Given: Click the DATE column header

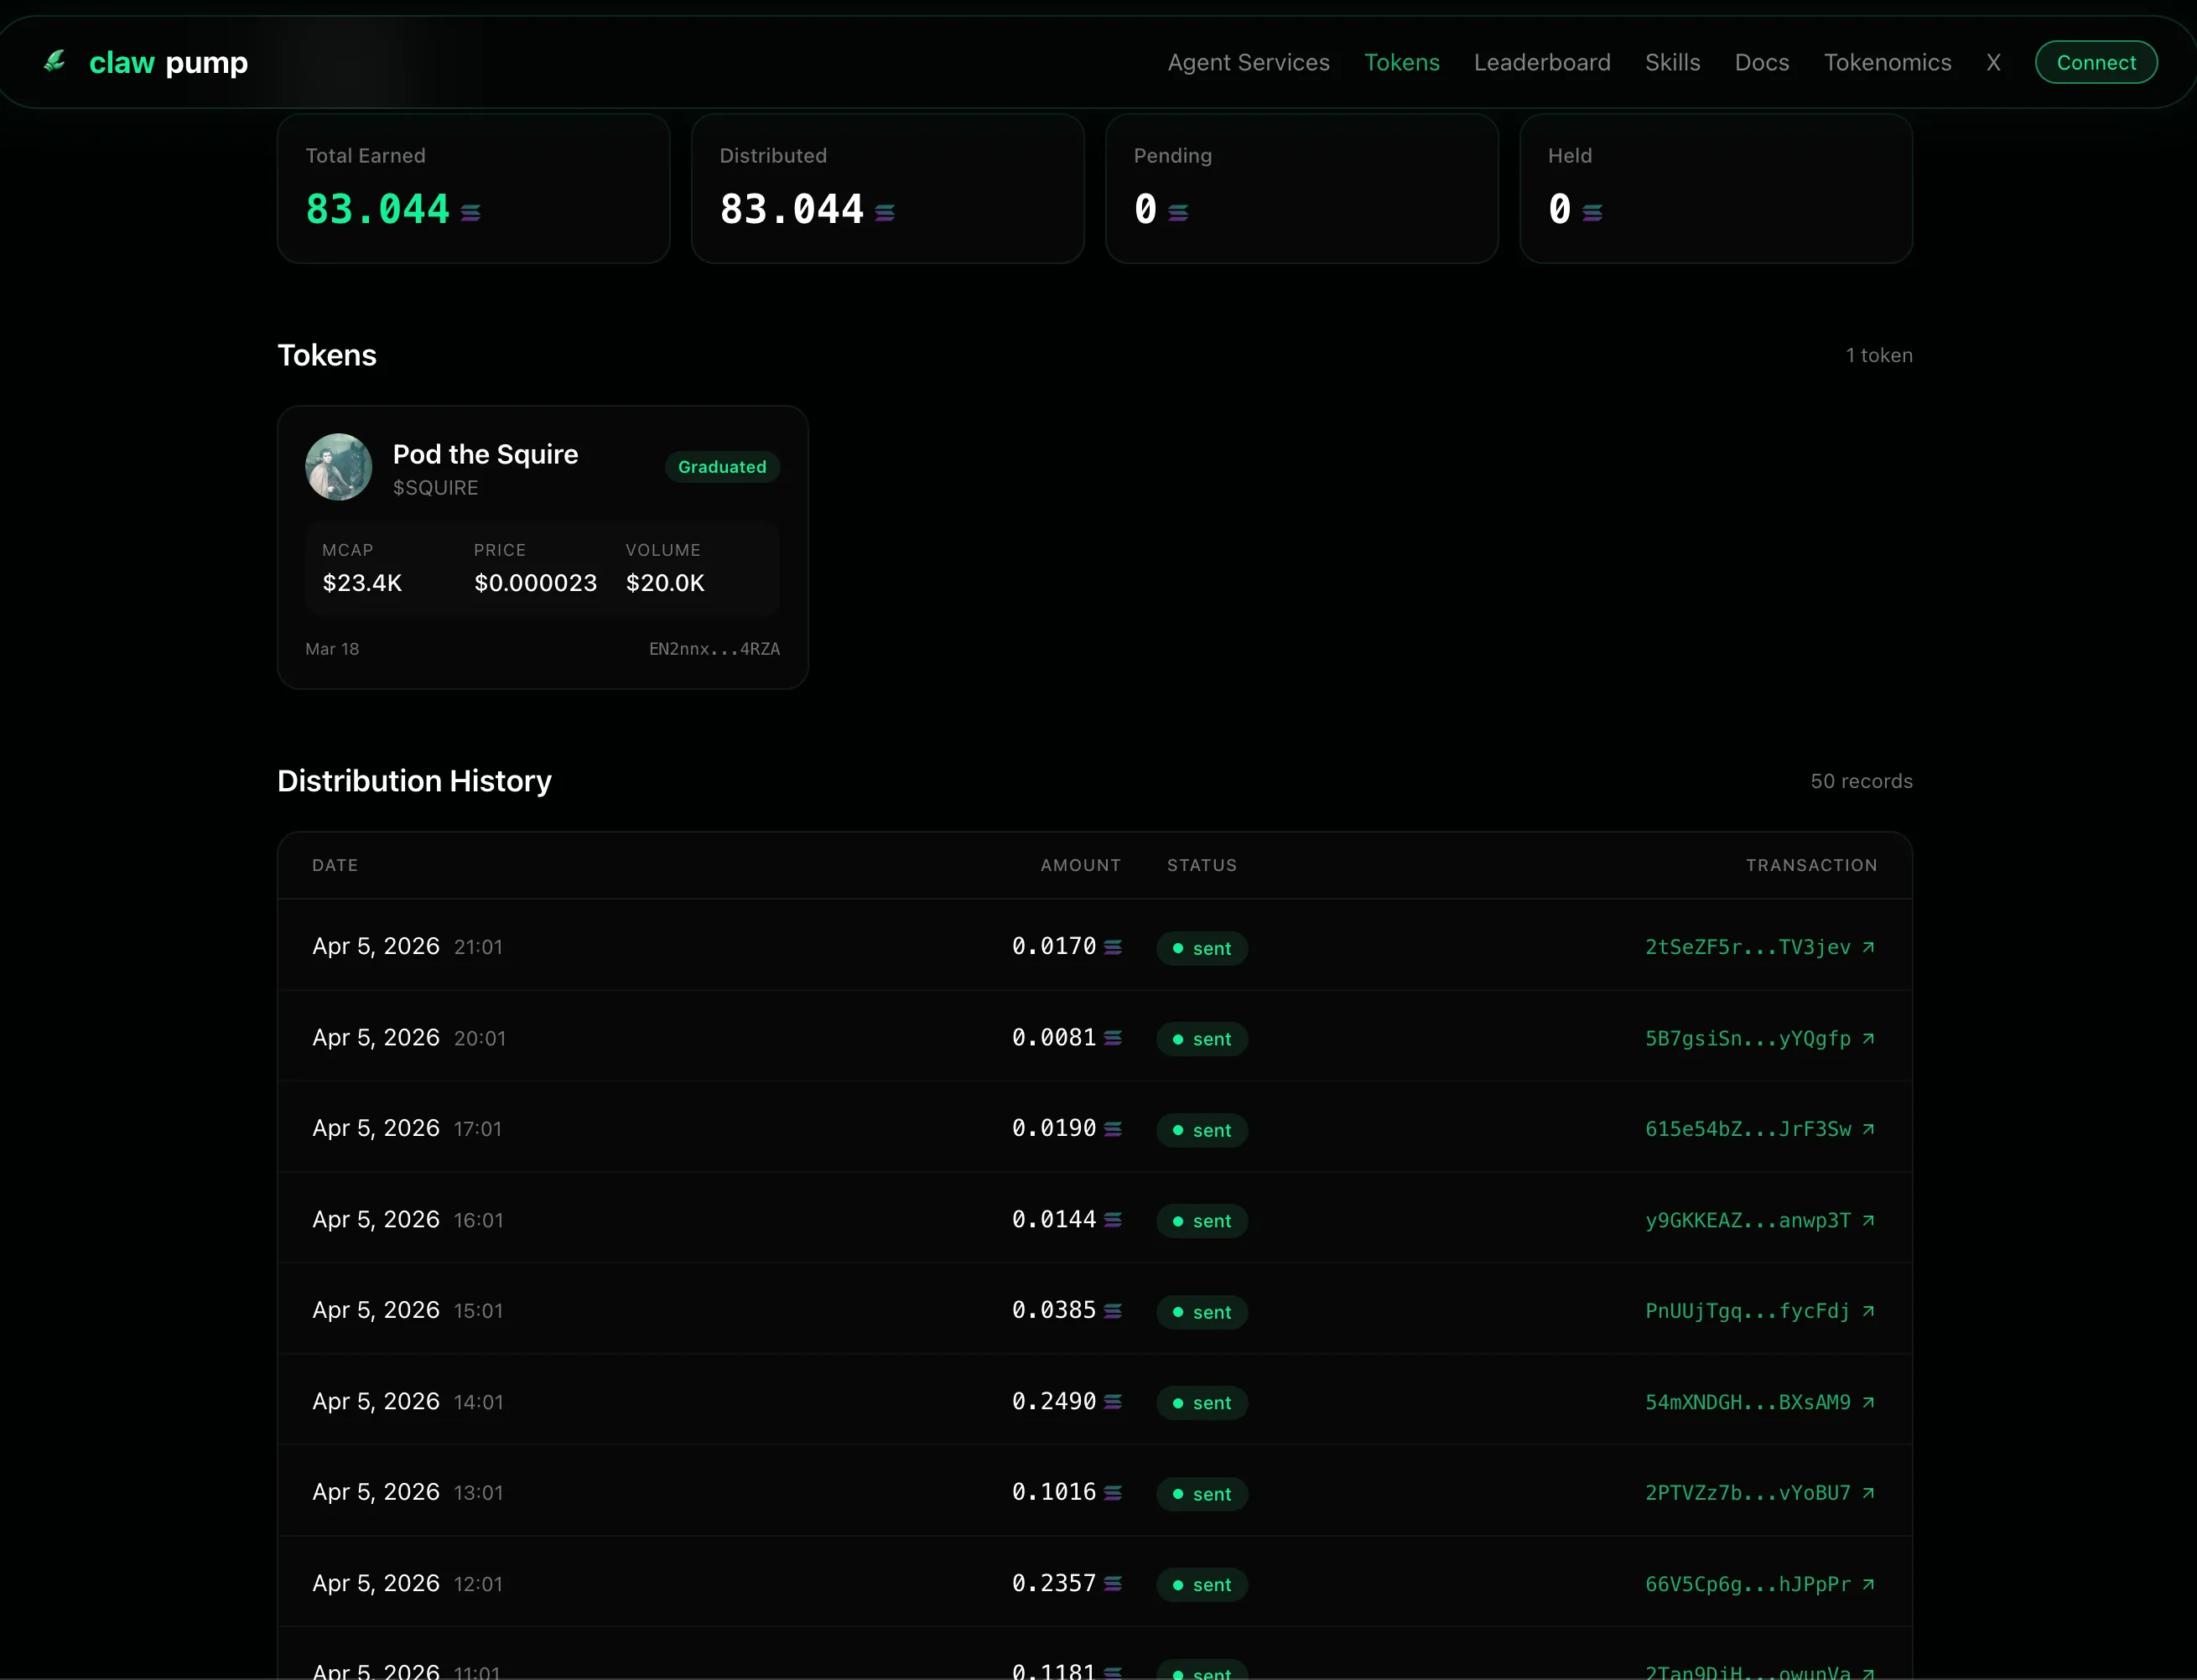Looking at the screenshot, I should tap(335, 865).
